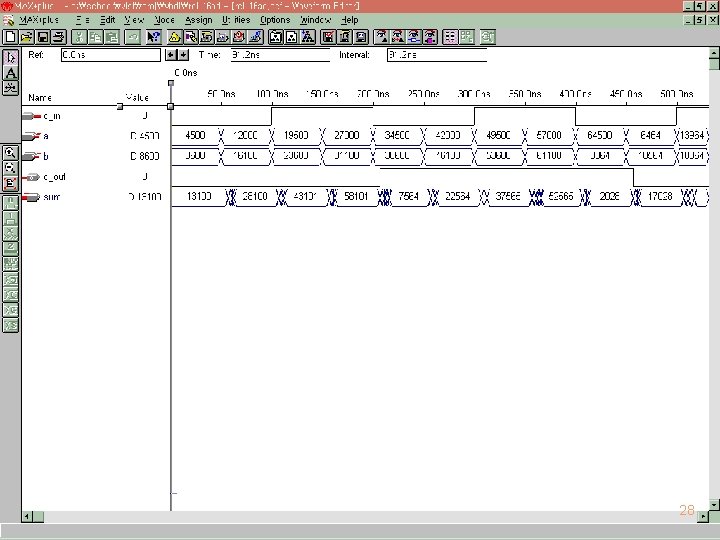Click the overwrite high 1 button

[x=11, y=218]
